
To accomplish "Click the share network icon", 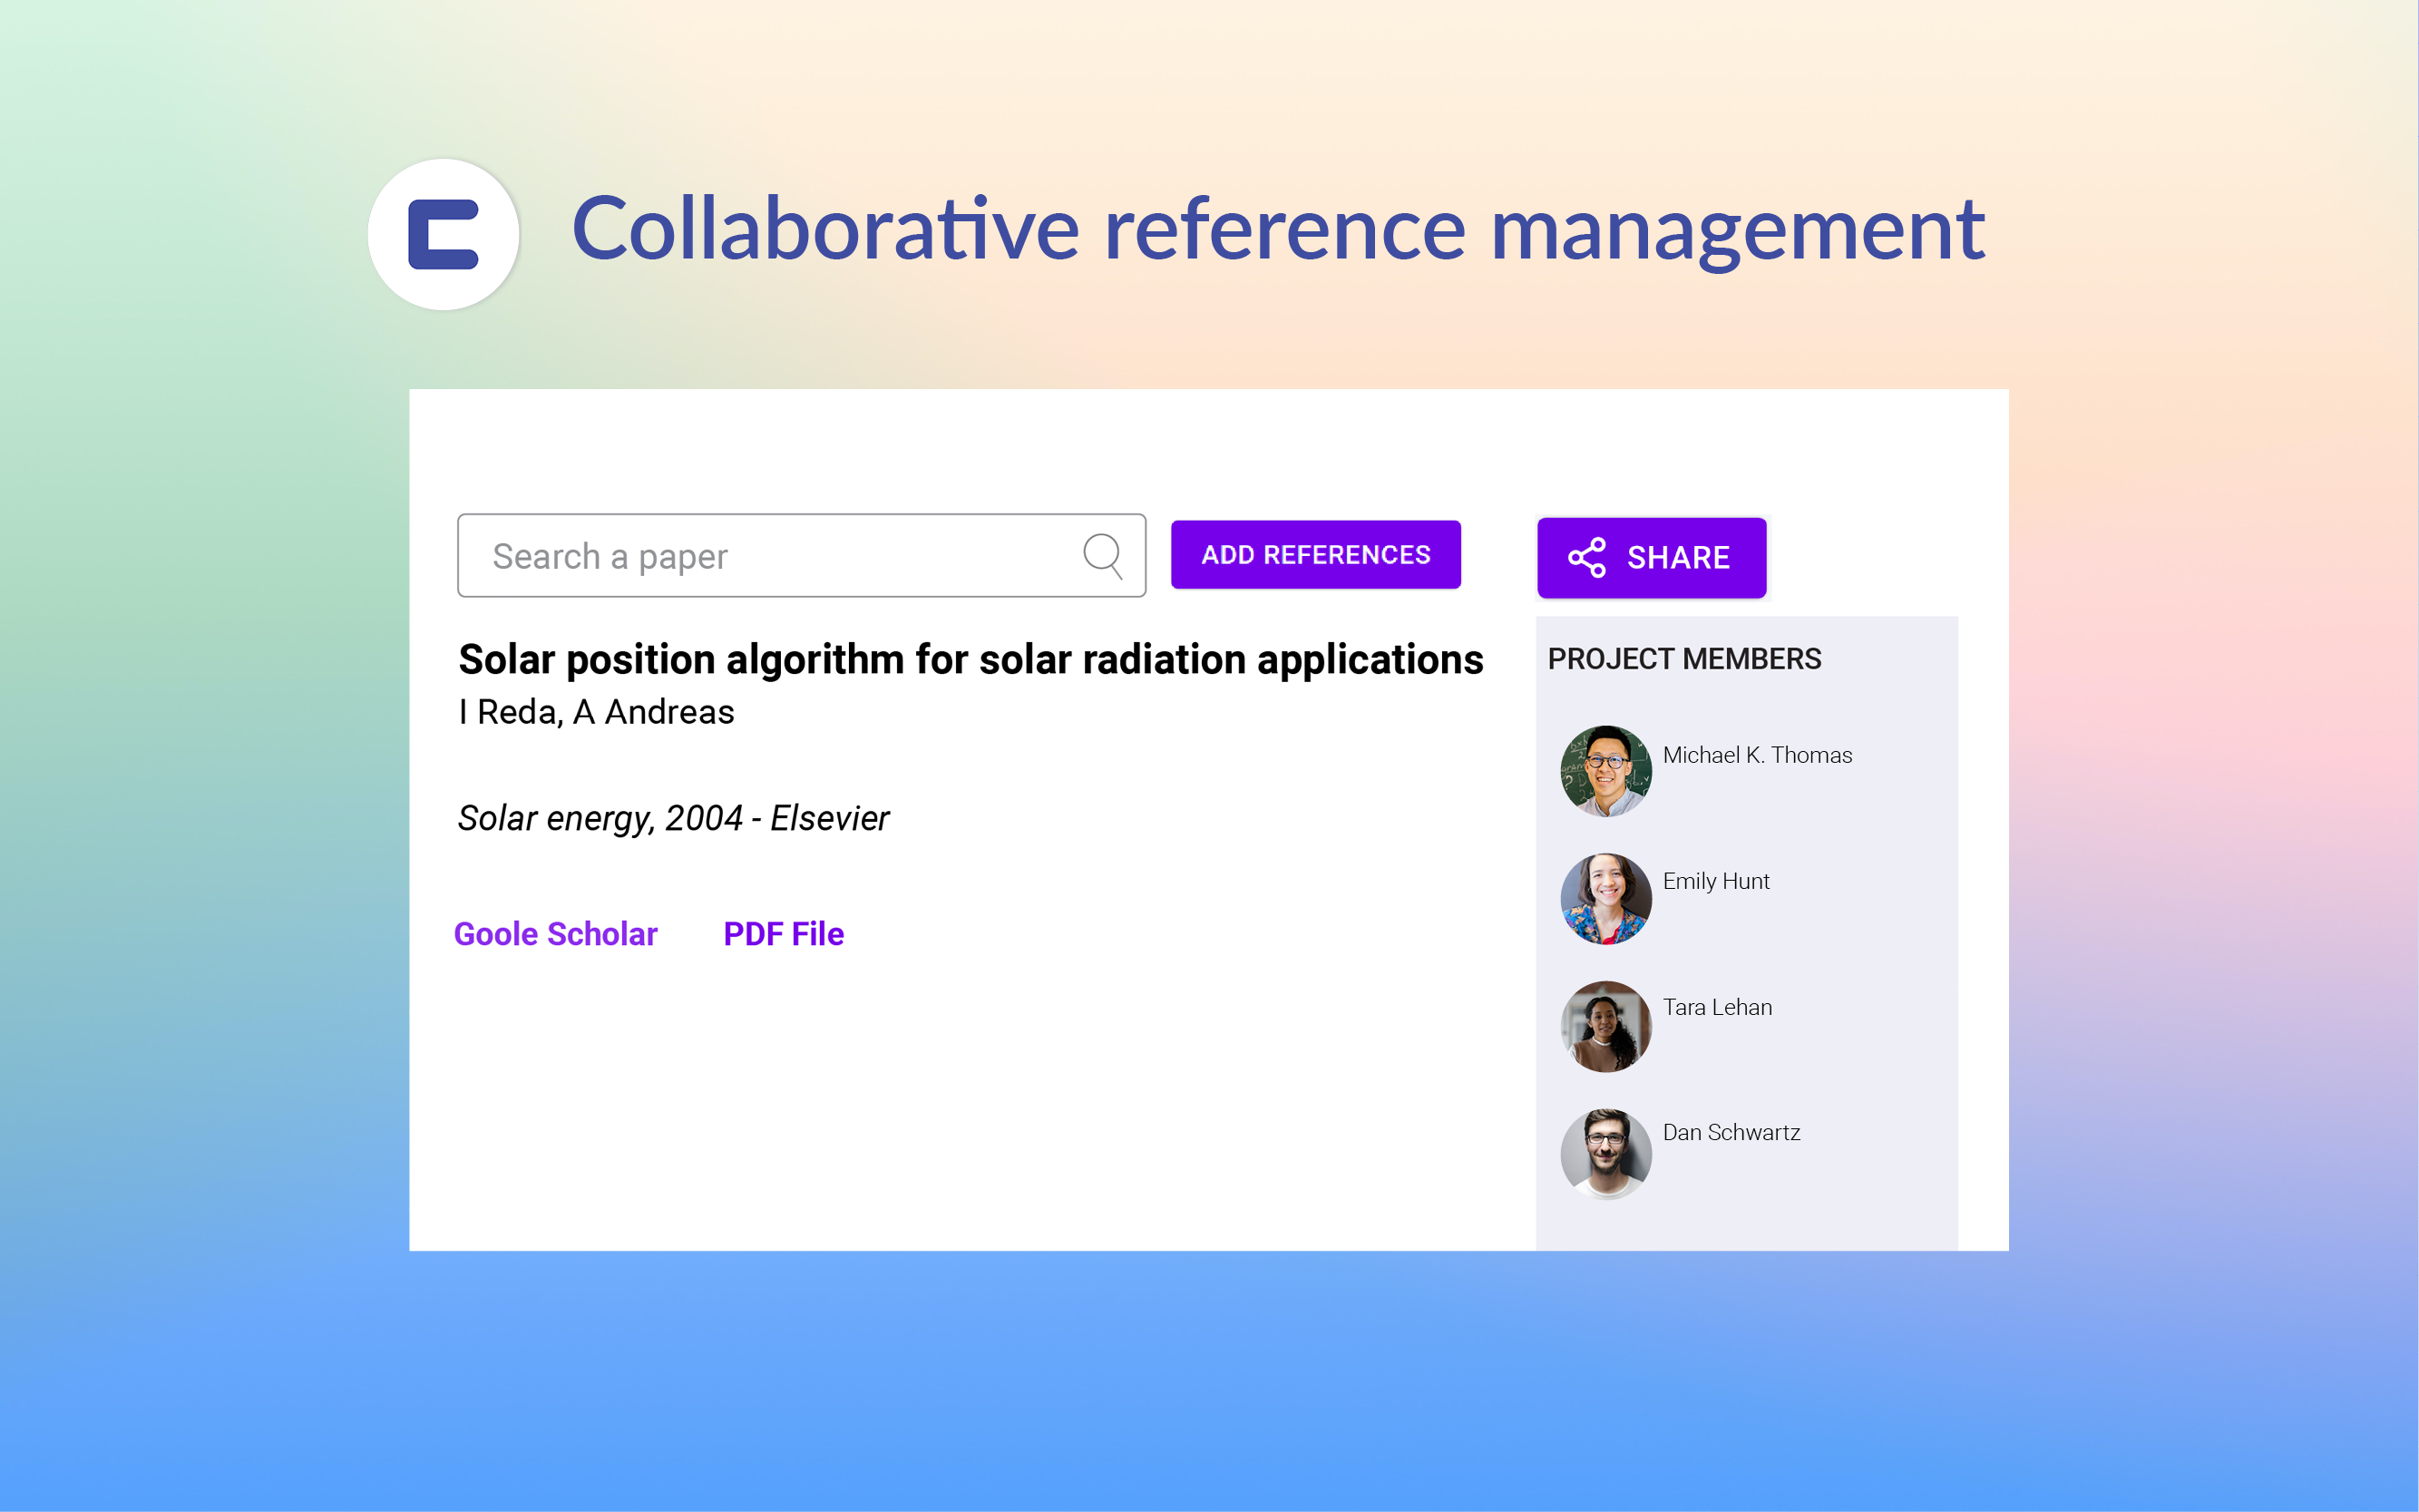I will coord(1586,558).
